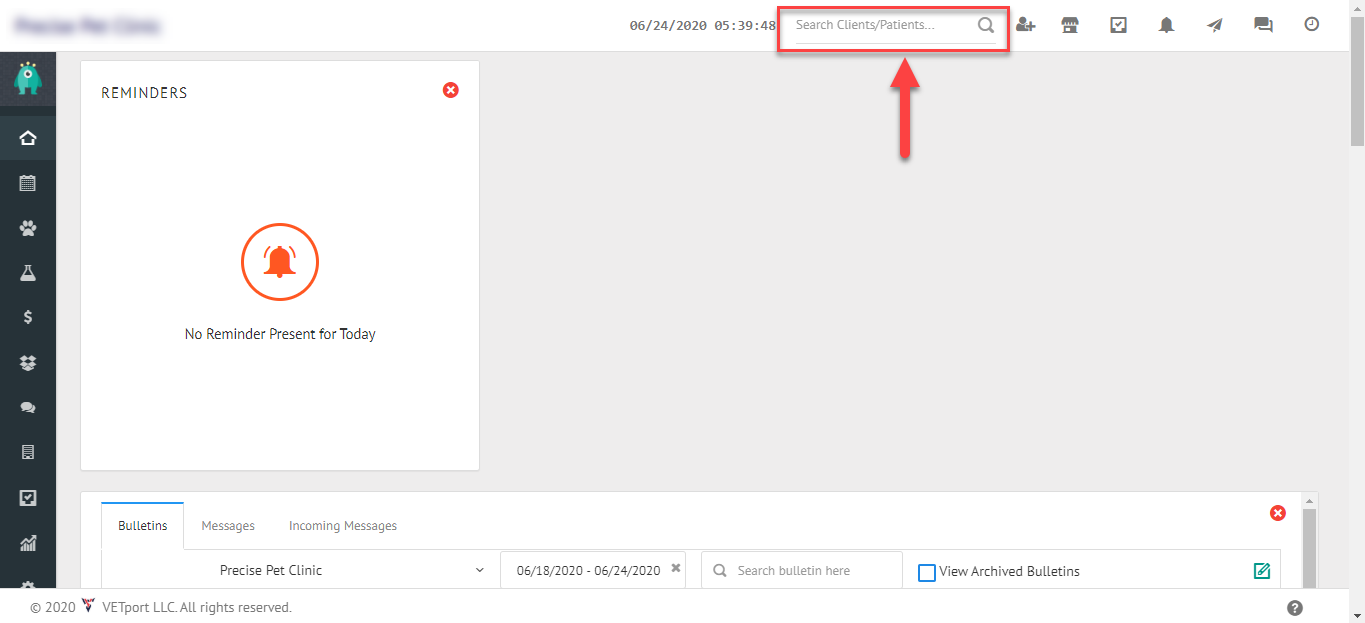
Task: Open the paw patients icon in sidebar
Action: (x=28, y=228)
